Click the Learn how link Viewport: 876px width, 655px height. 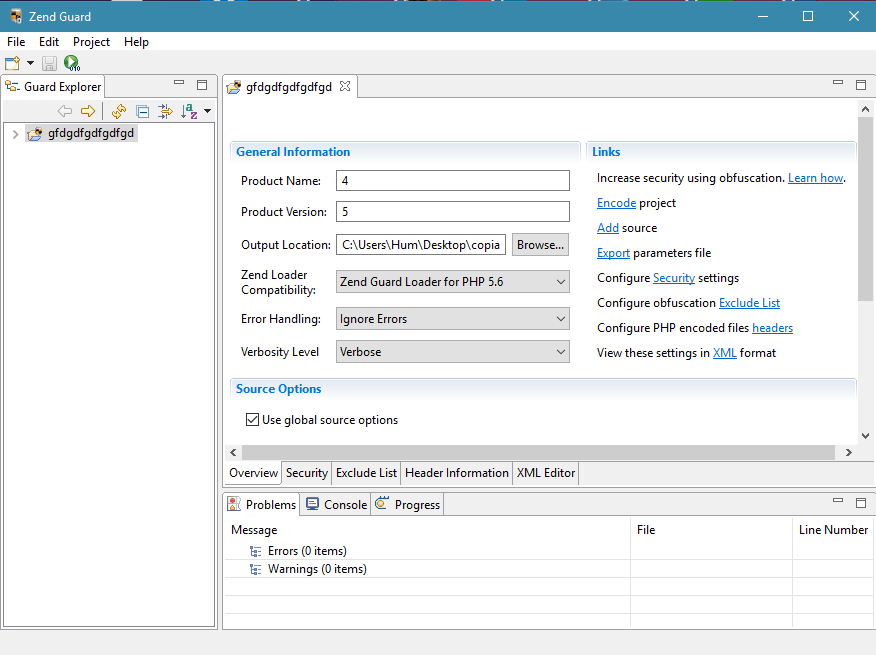coord(816,178)
